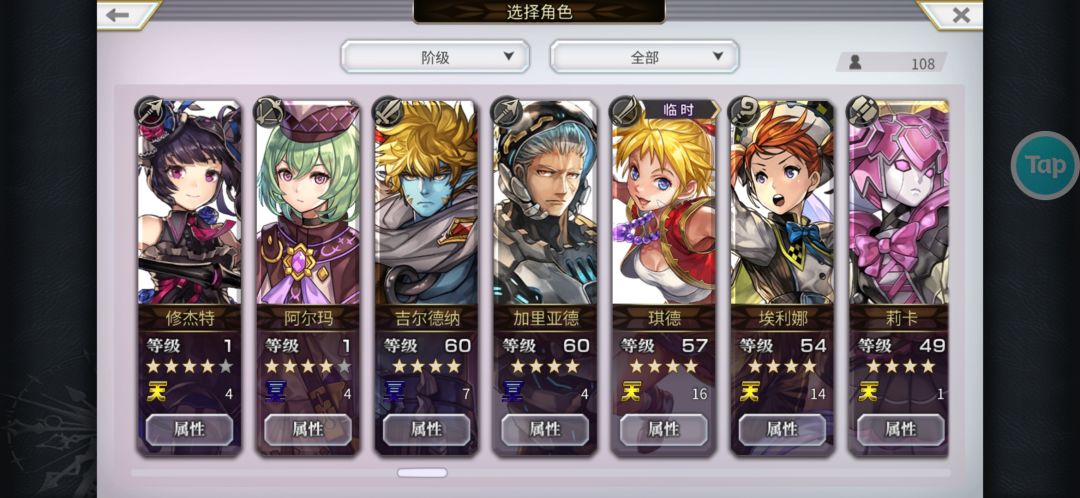Close the 选择角色 screen with X
The width and height of the screenshot is (1080, 498).
pyautogui.click(x=961, y=15)
